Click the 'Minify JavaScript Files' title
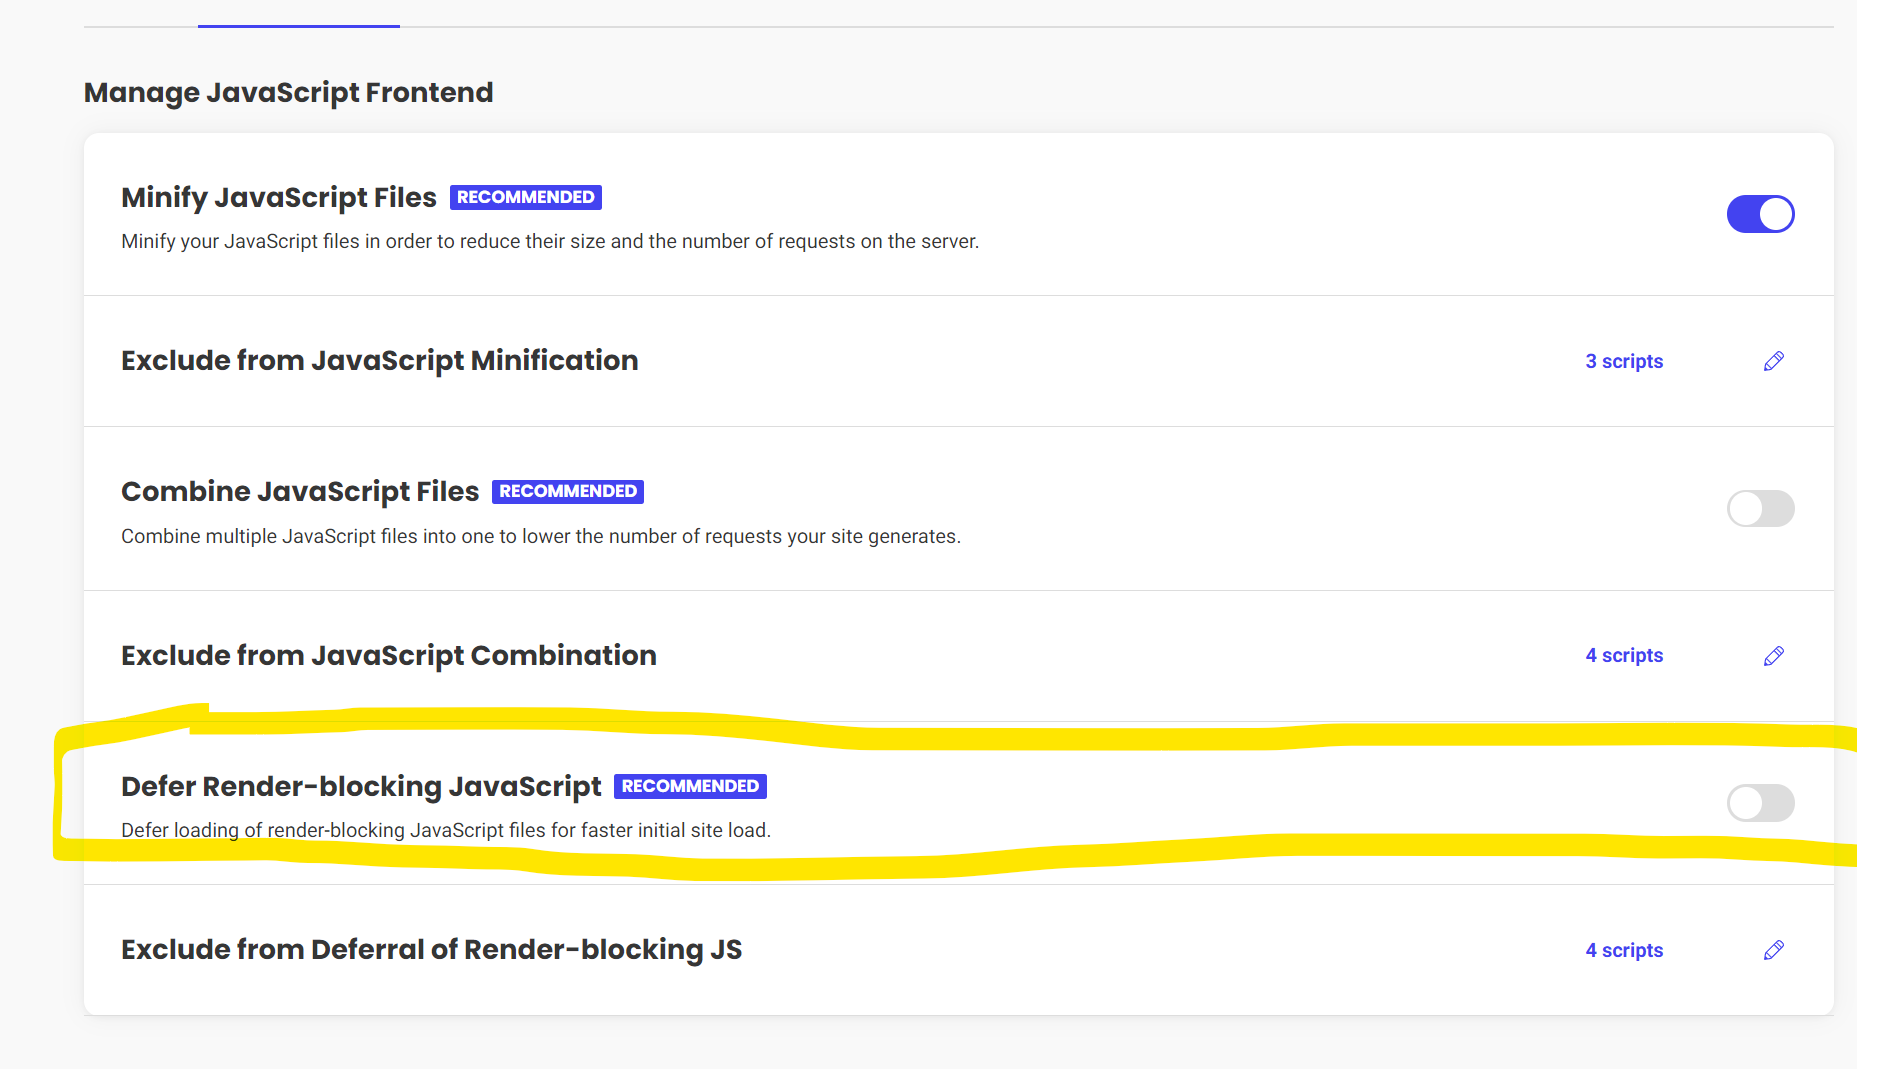Screen dimensions: 1886x1069 tap(278, 197)
